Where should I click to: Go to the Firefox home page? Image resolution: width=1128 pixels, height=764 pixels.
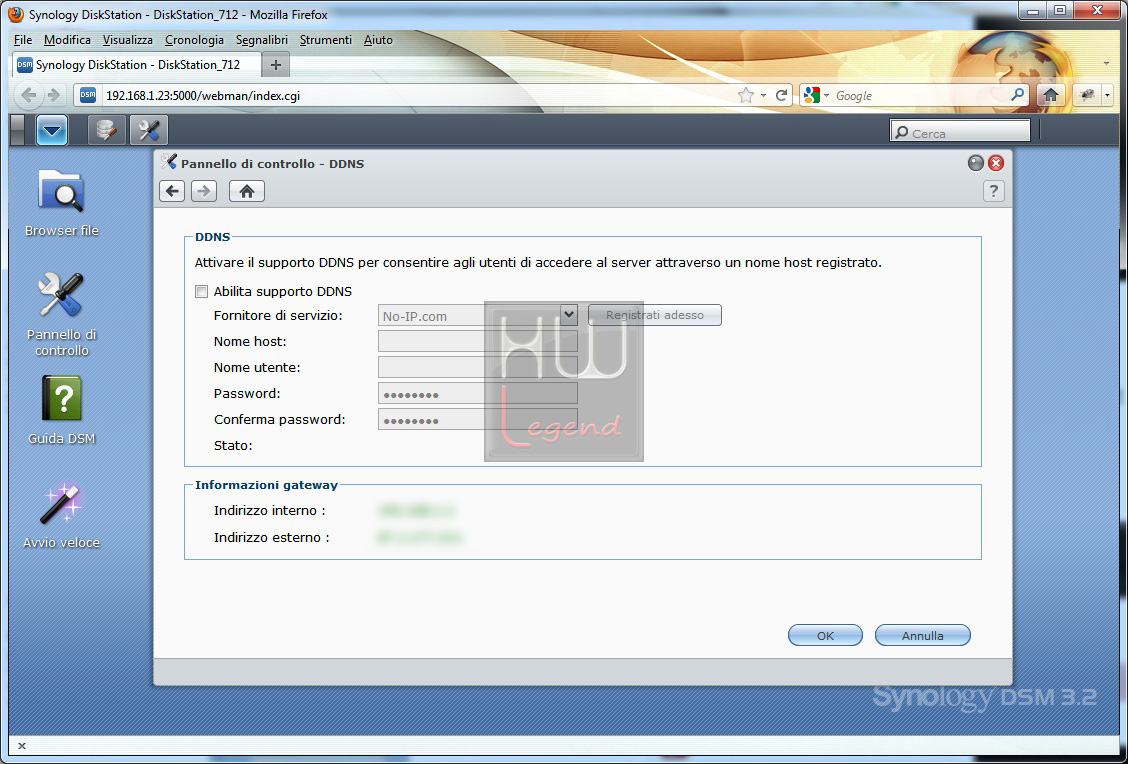pos(1050,95)
